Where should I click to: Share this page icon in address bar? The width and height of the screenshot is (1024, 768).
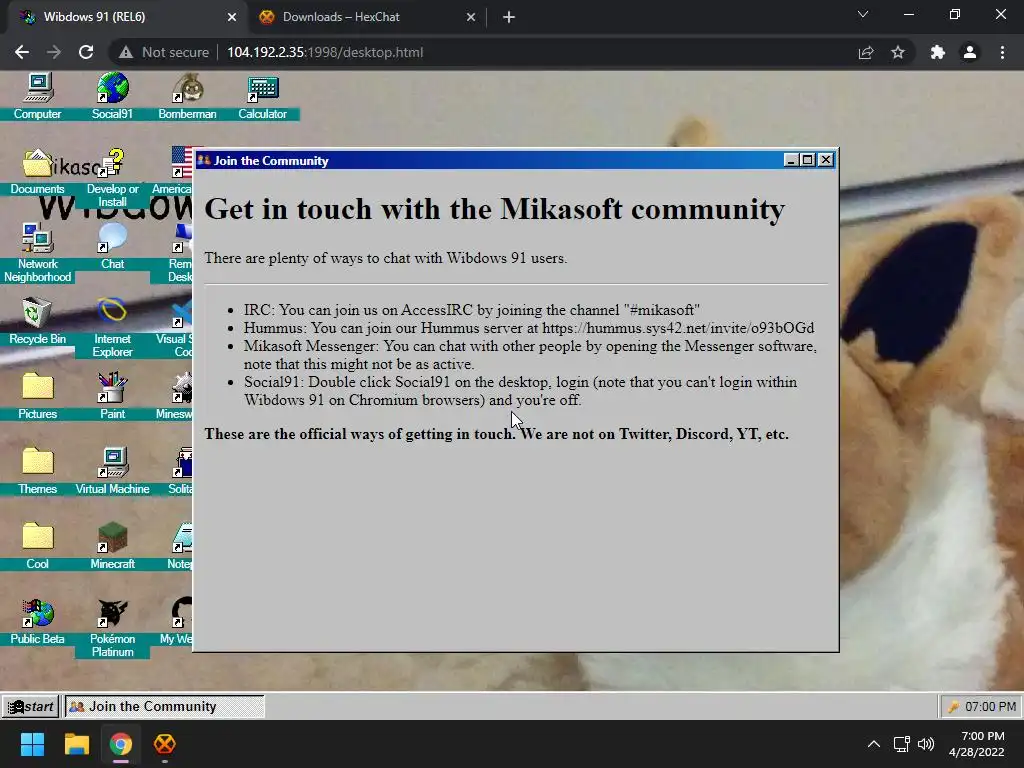[866, 52]
